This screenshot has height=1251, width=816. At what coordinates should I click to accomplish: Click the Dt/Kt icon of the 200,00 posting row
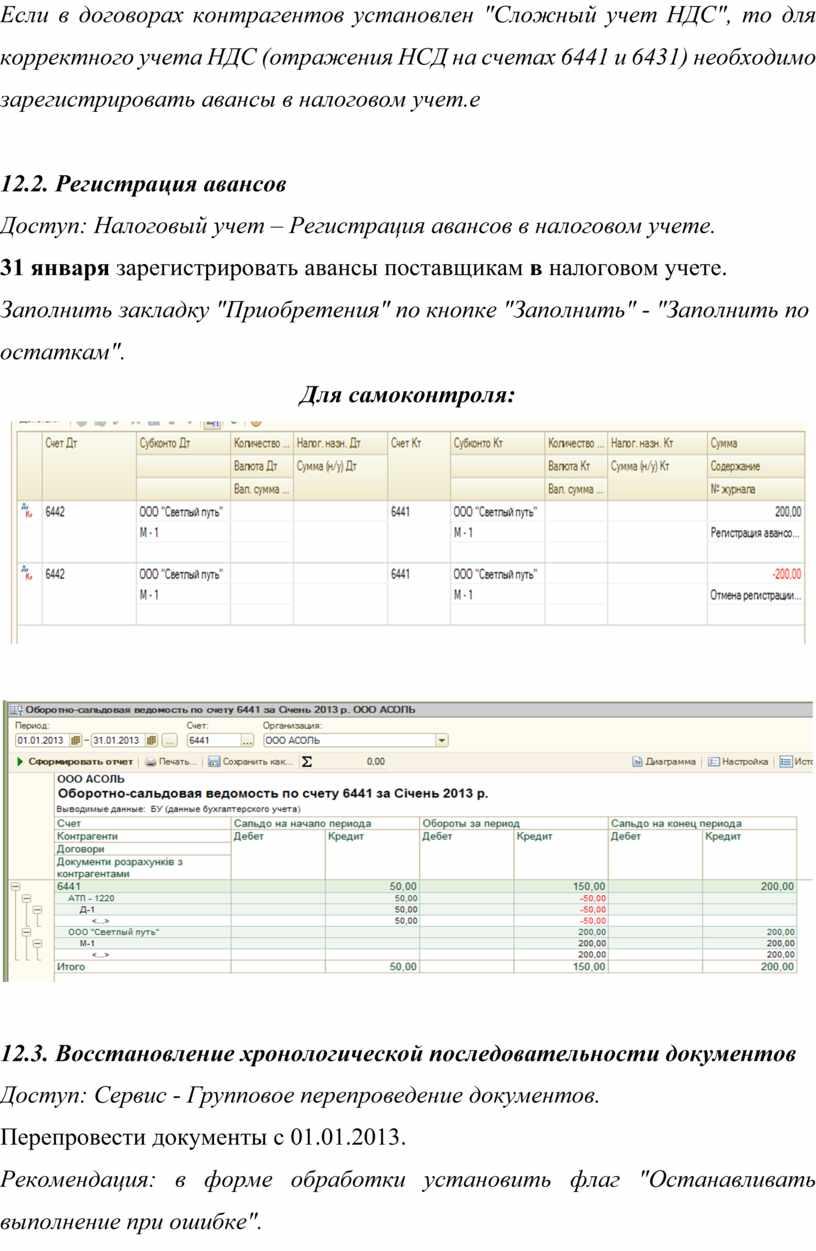coord(25,511)
